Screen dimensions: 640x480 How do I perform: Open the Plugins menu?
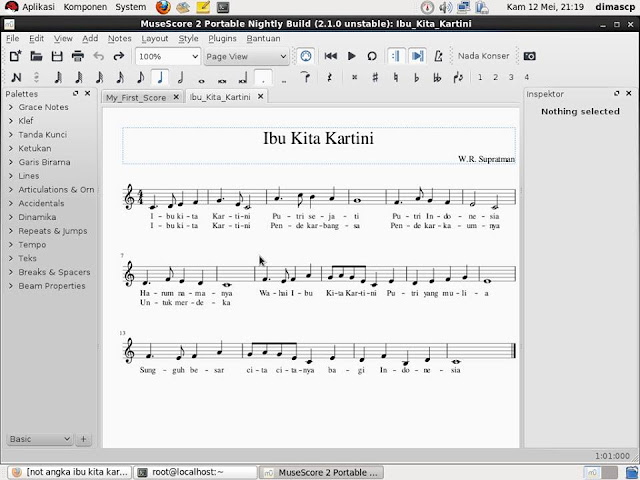222,38
